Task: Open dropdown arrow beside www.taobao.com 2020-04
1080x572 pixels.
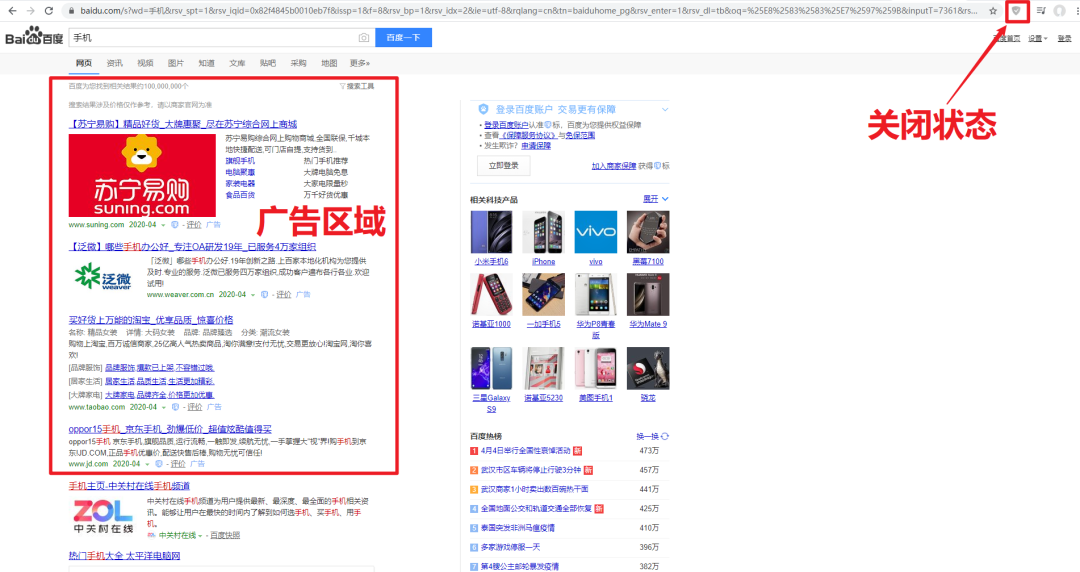Action: click(x=164, y=407)
